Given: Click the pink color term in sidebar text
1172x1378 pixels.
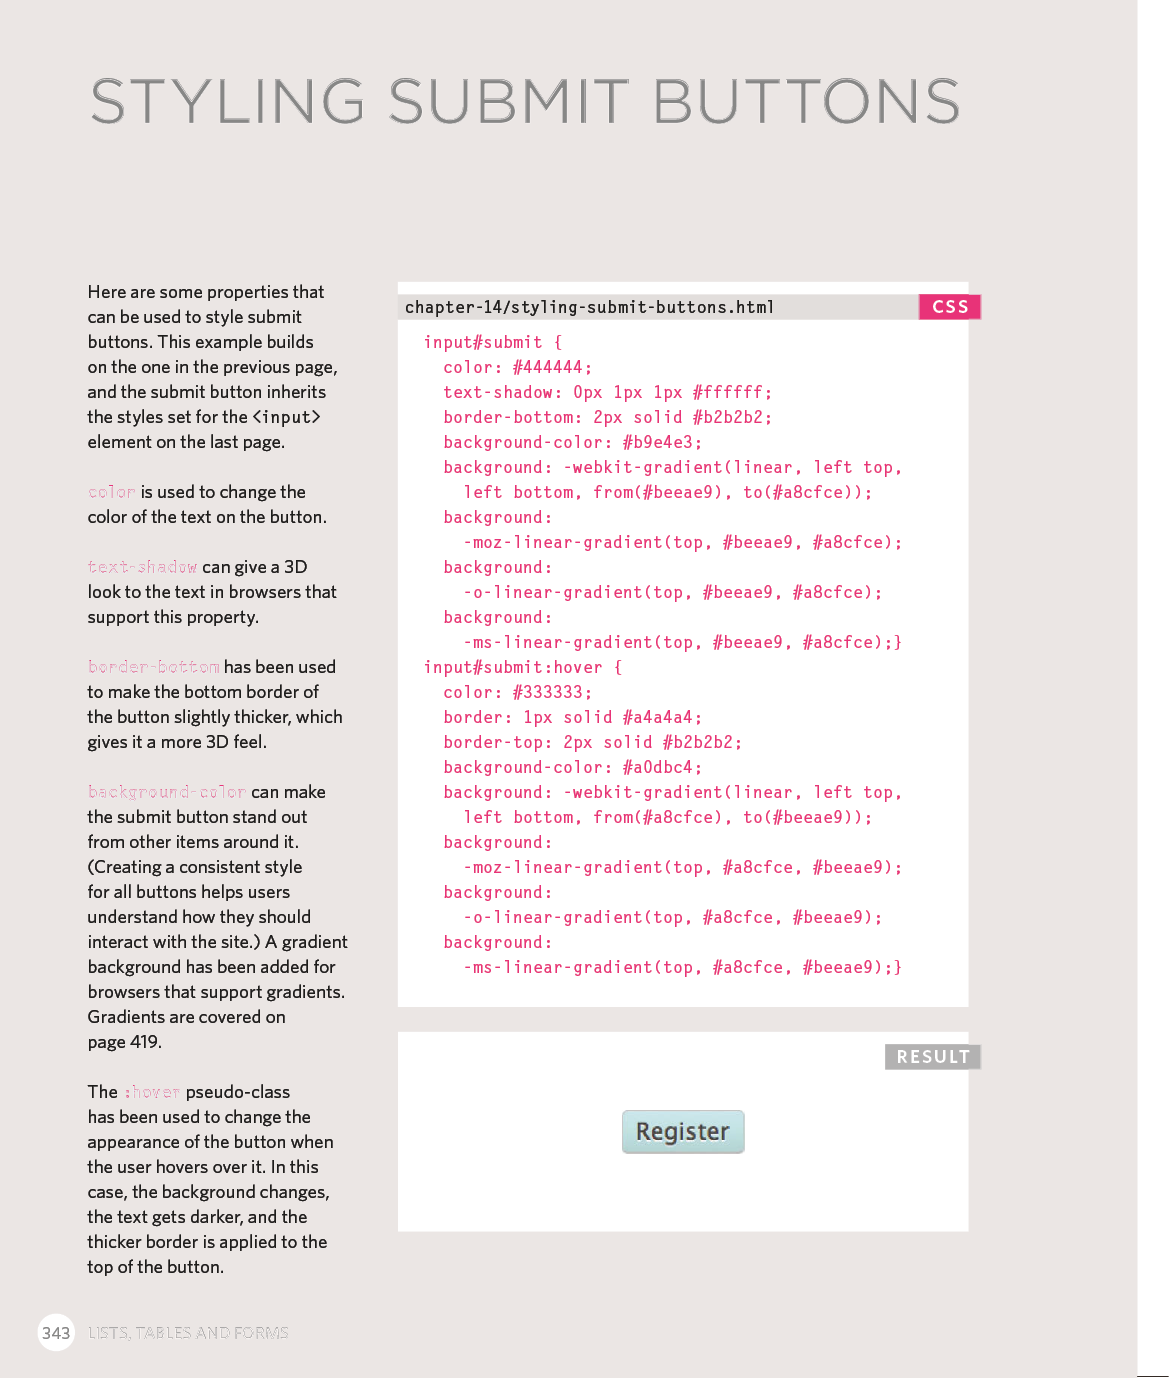Looking at the screenshot, I should tap(111, 492).
